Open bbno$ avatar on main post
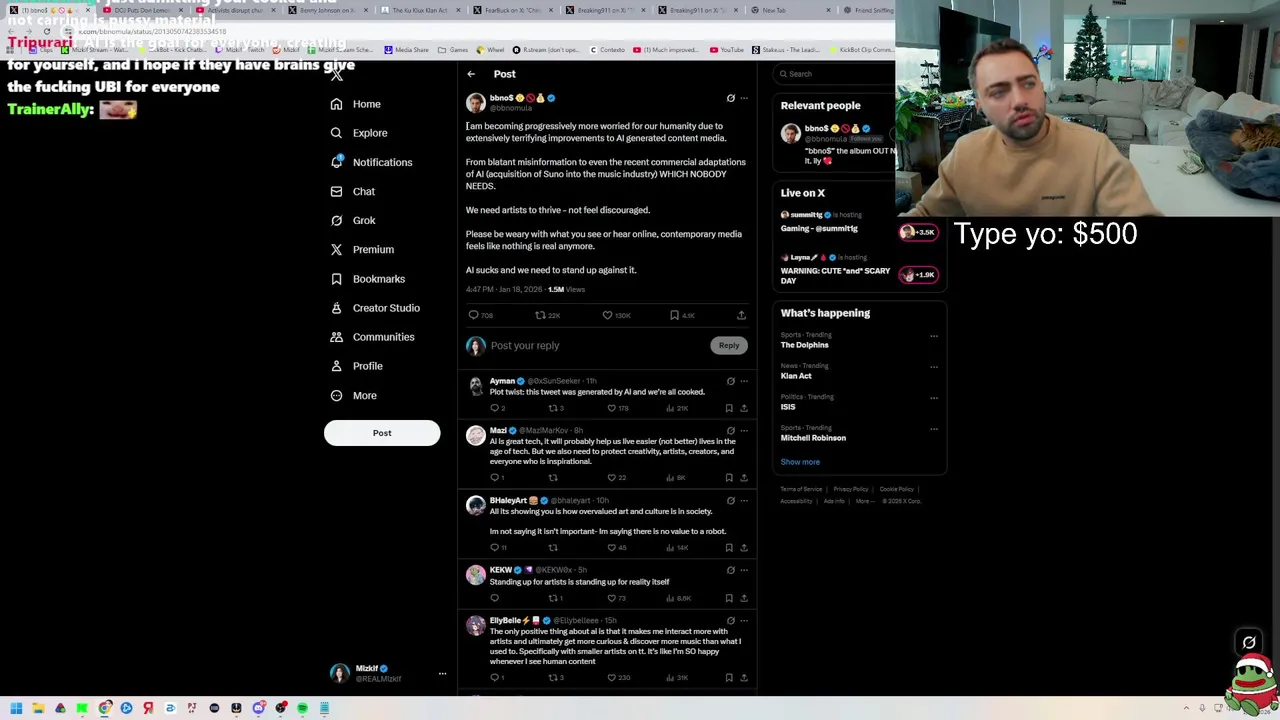Viewport: 1280px width, 720px height. (475, 102)
